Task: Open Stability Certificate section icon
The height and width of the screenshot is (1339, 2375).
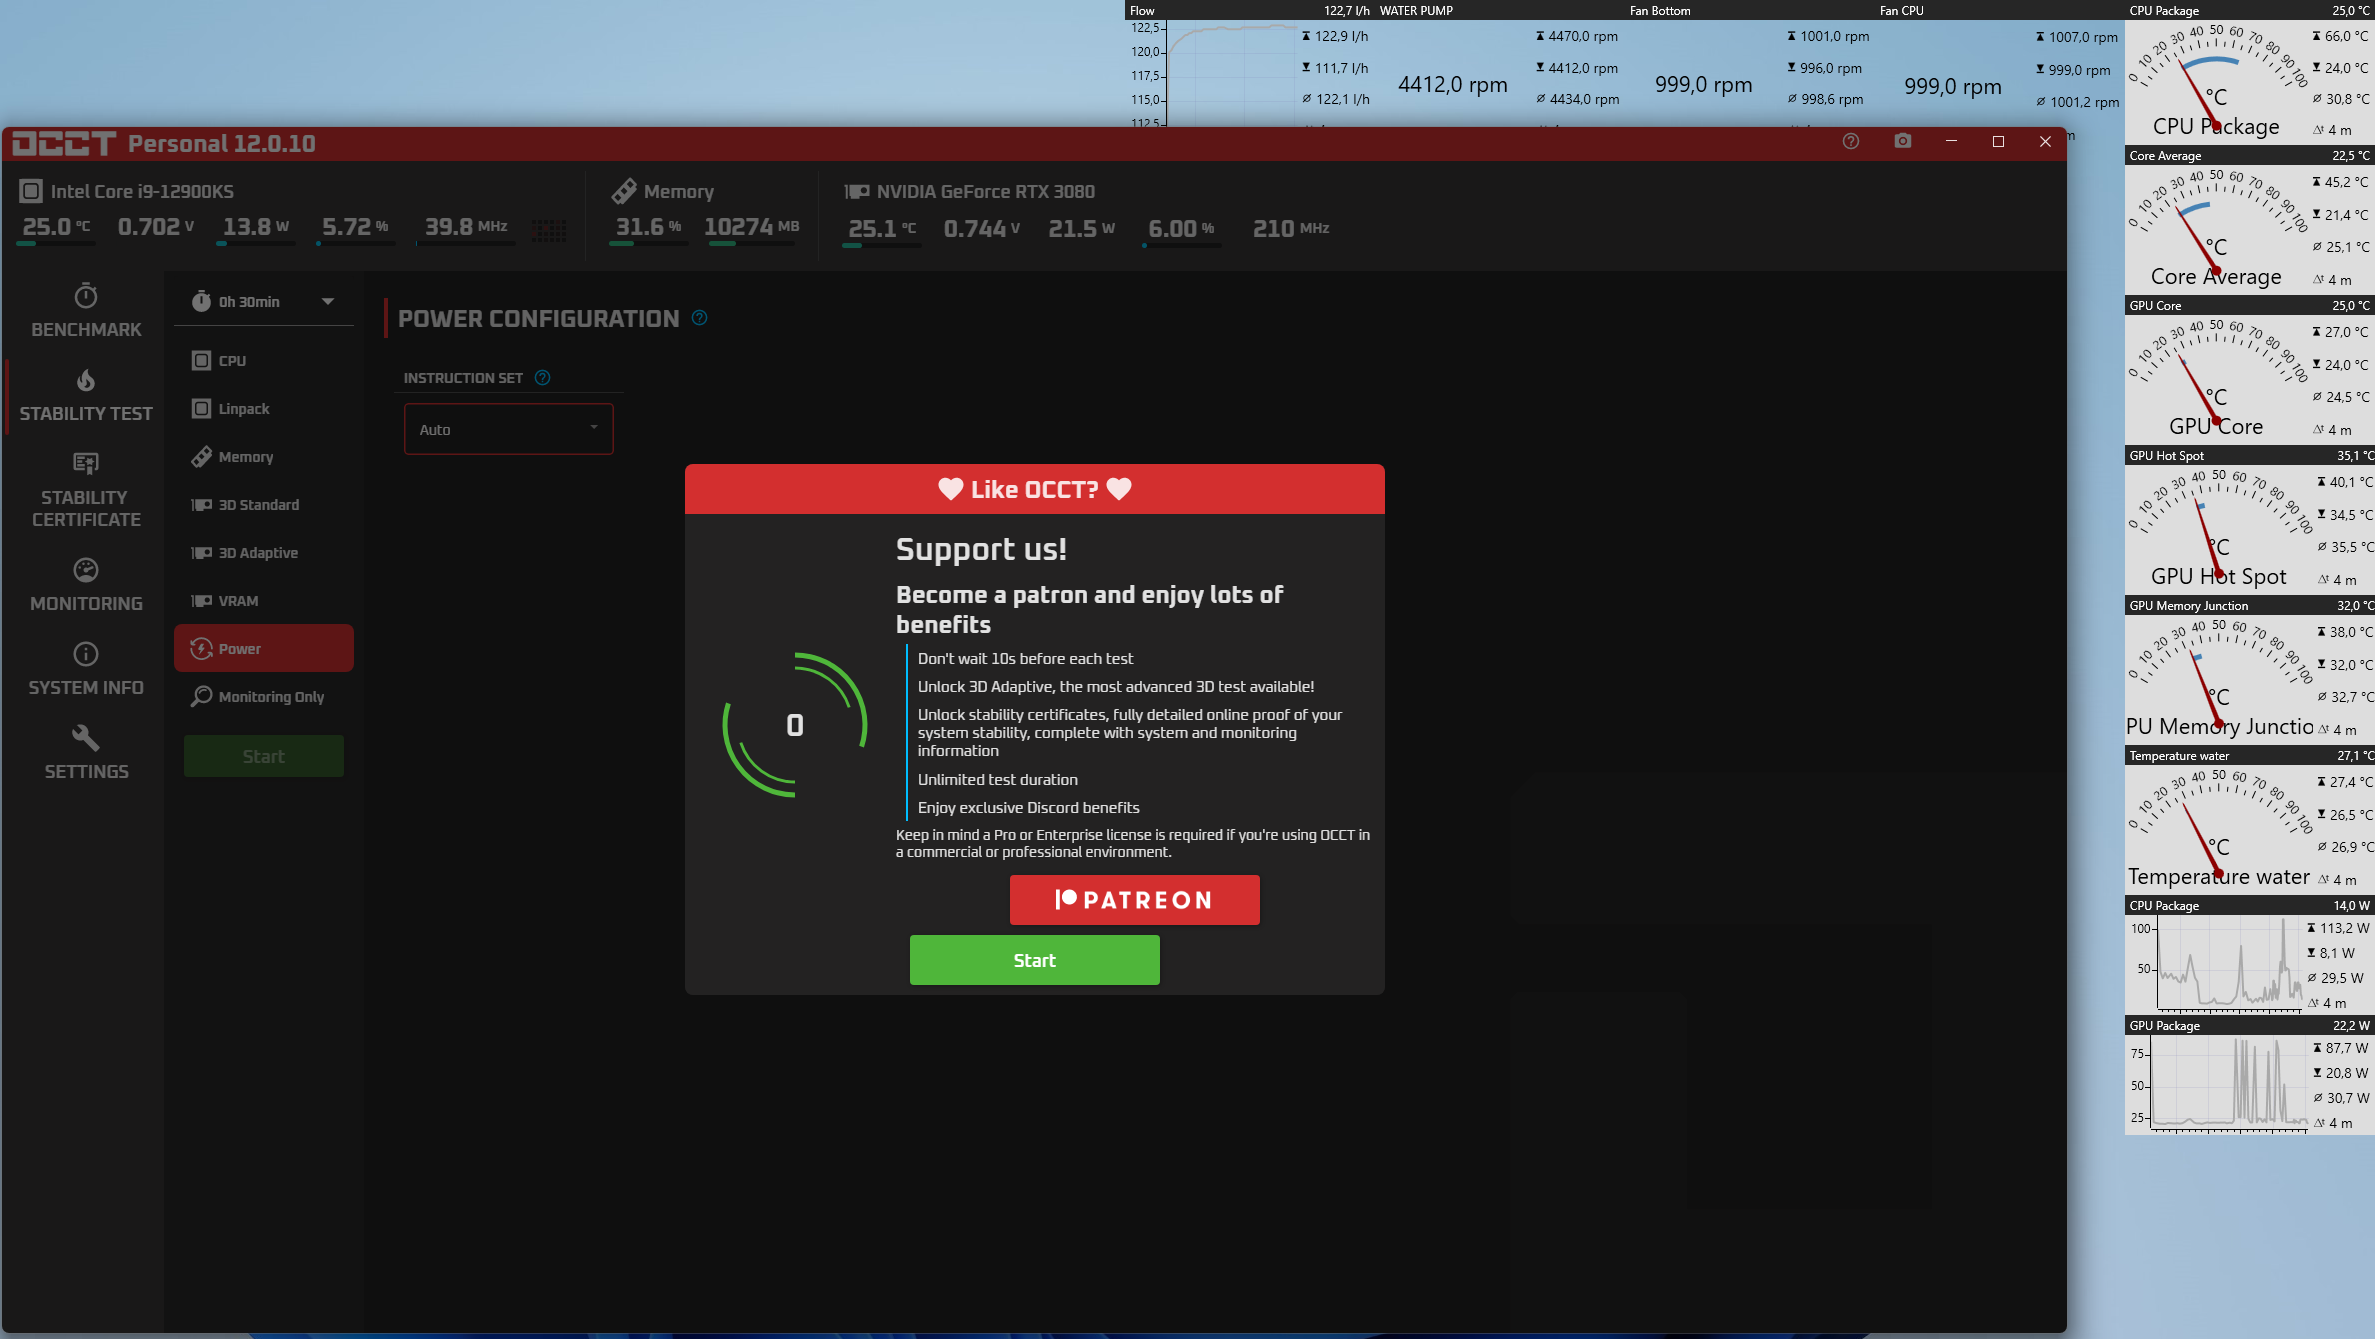Action: click(x=86, y=463)
